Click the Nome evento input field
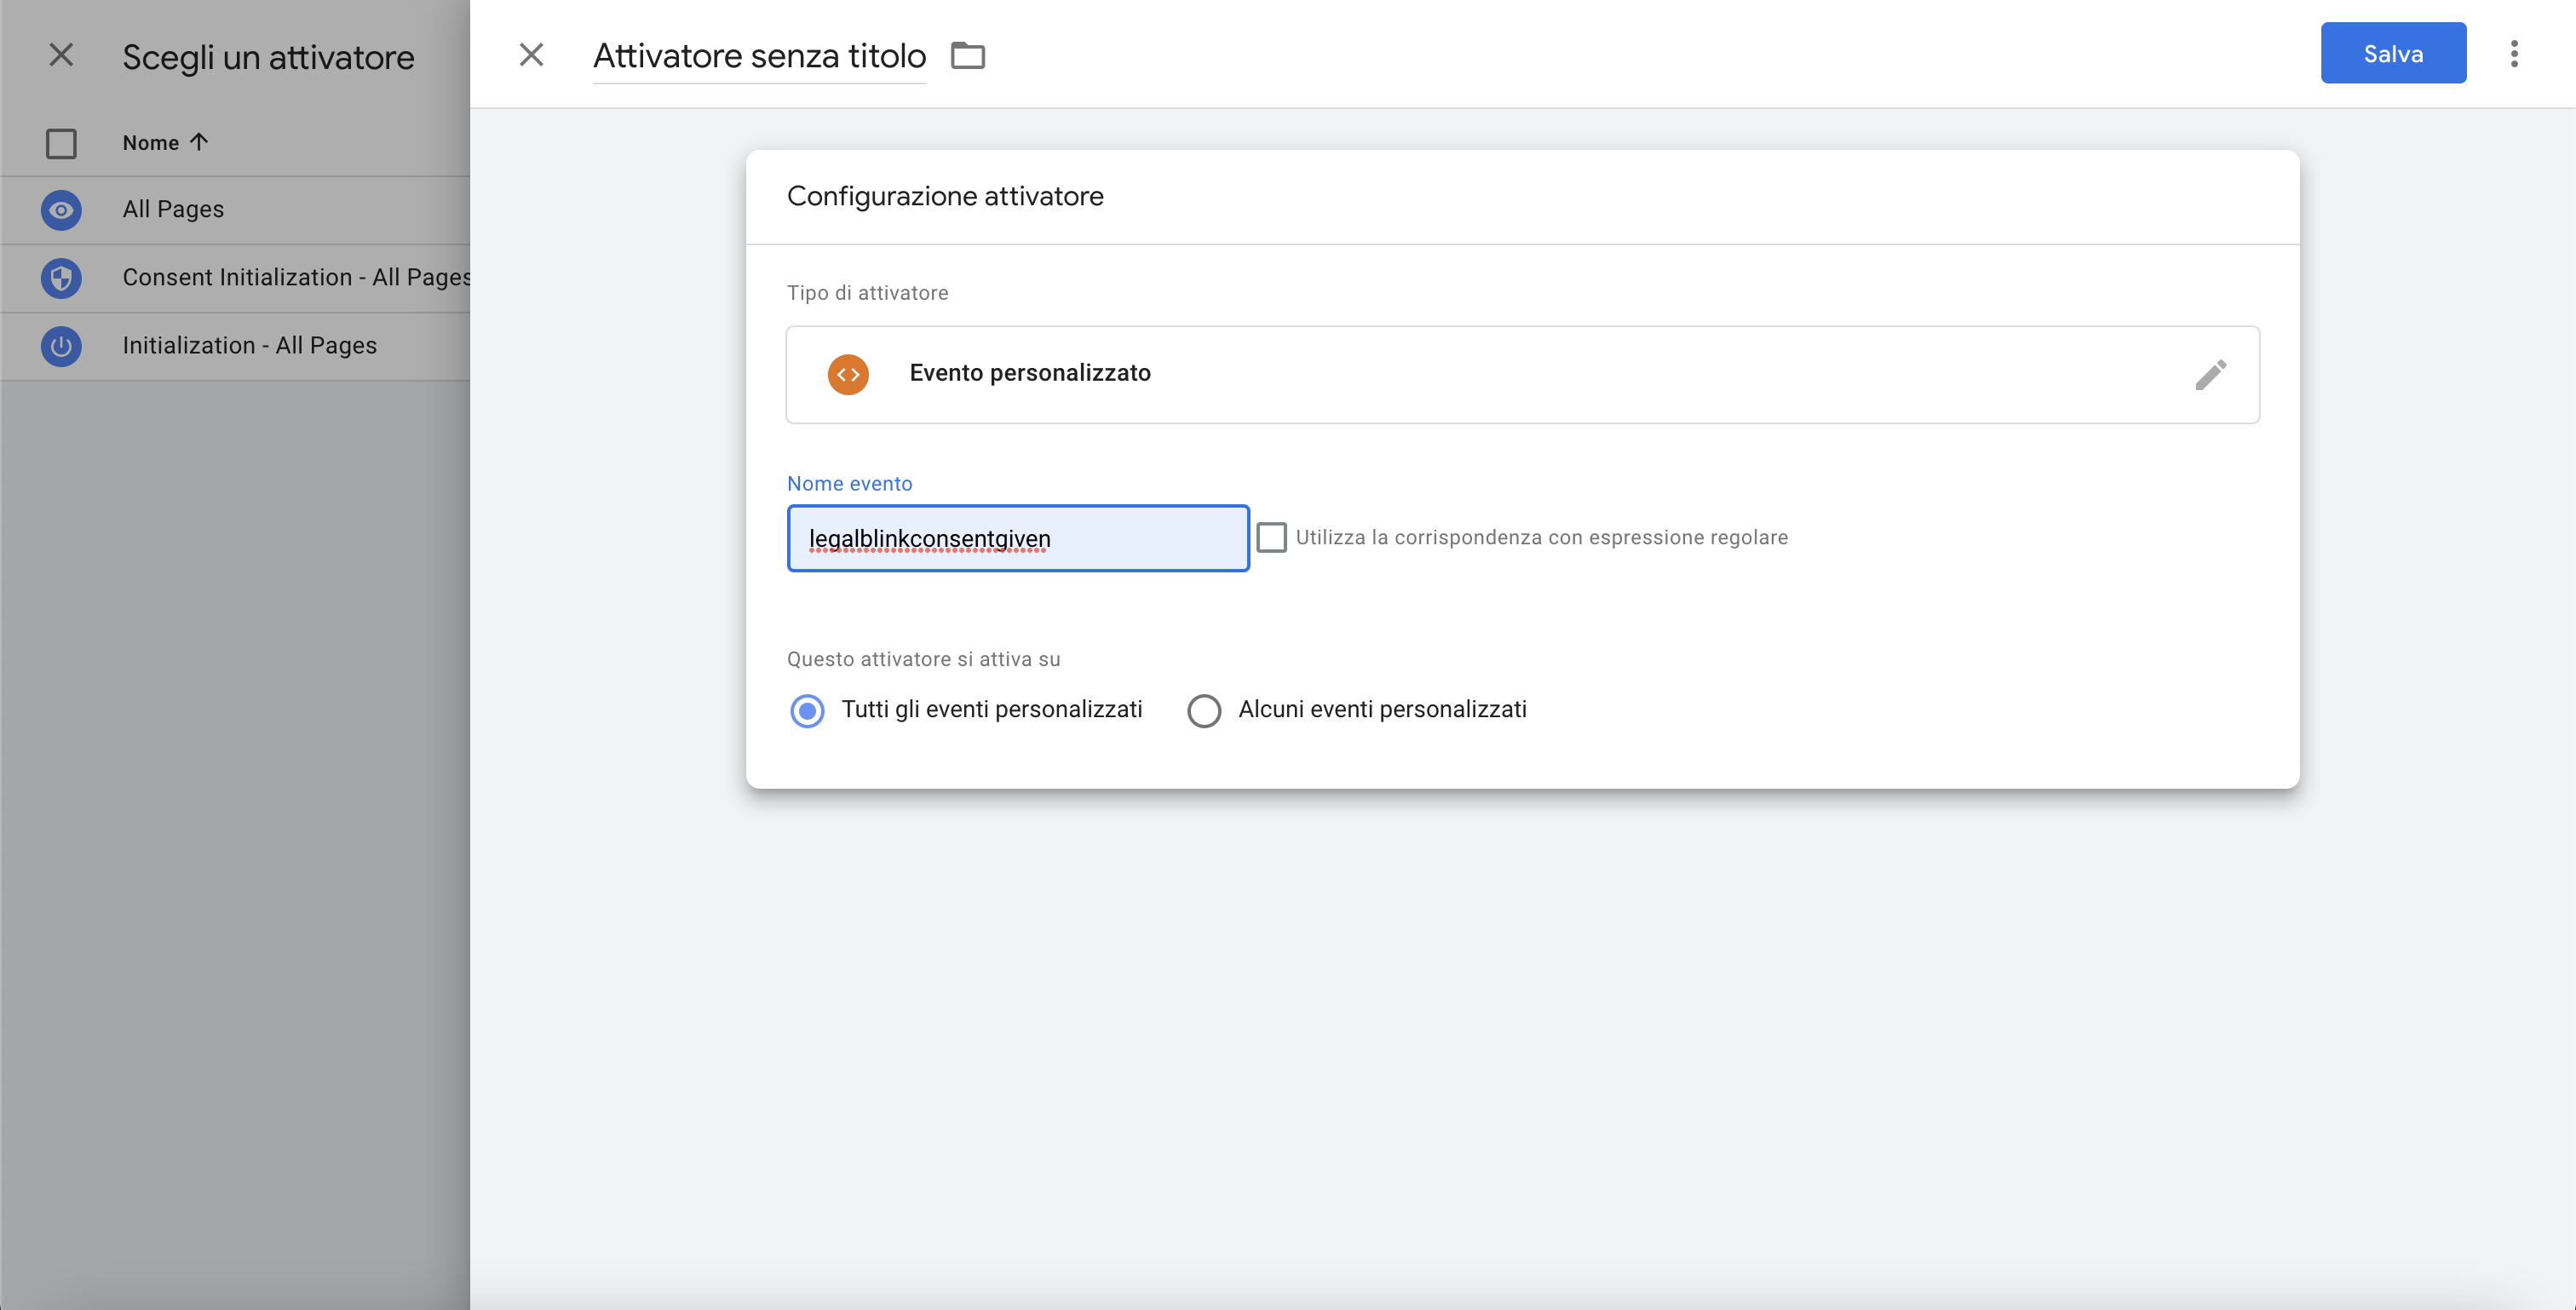This screenshot has height=1310, width=2576. pos(1018,538)
